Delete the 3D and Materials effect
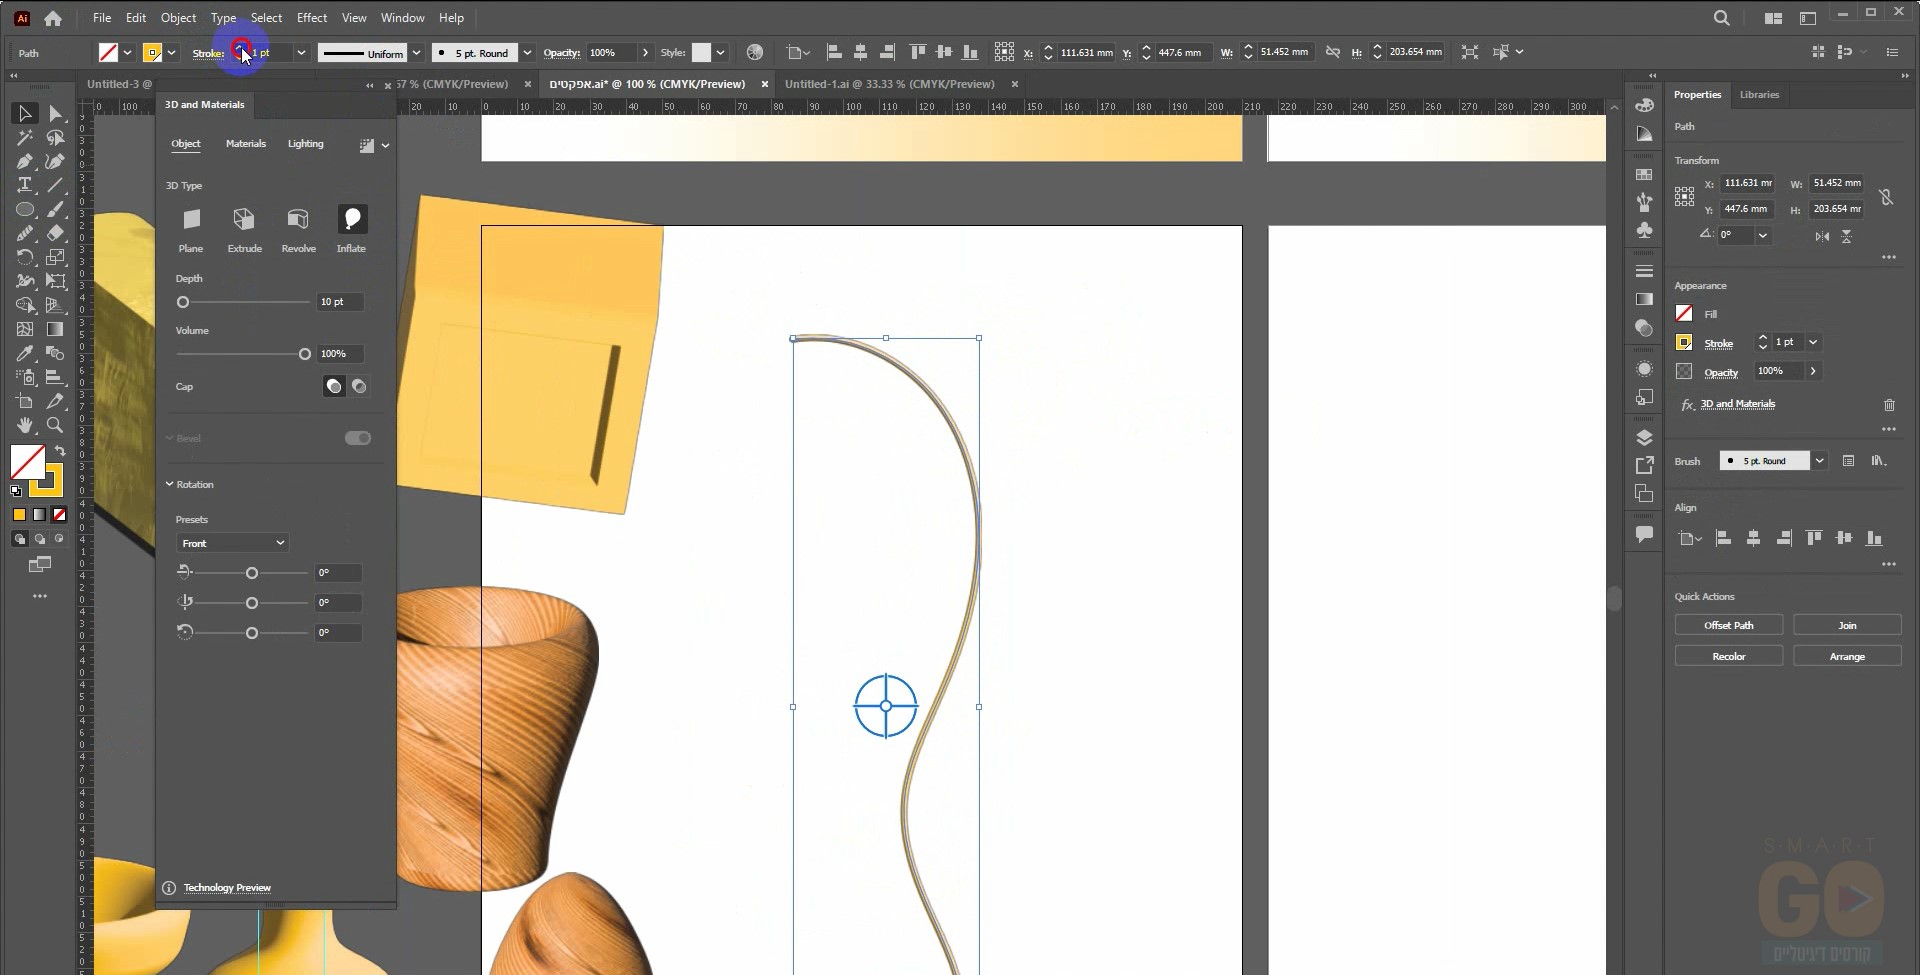1920x975 pixels. pyautogui.click(x=1889, y=405)
